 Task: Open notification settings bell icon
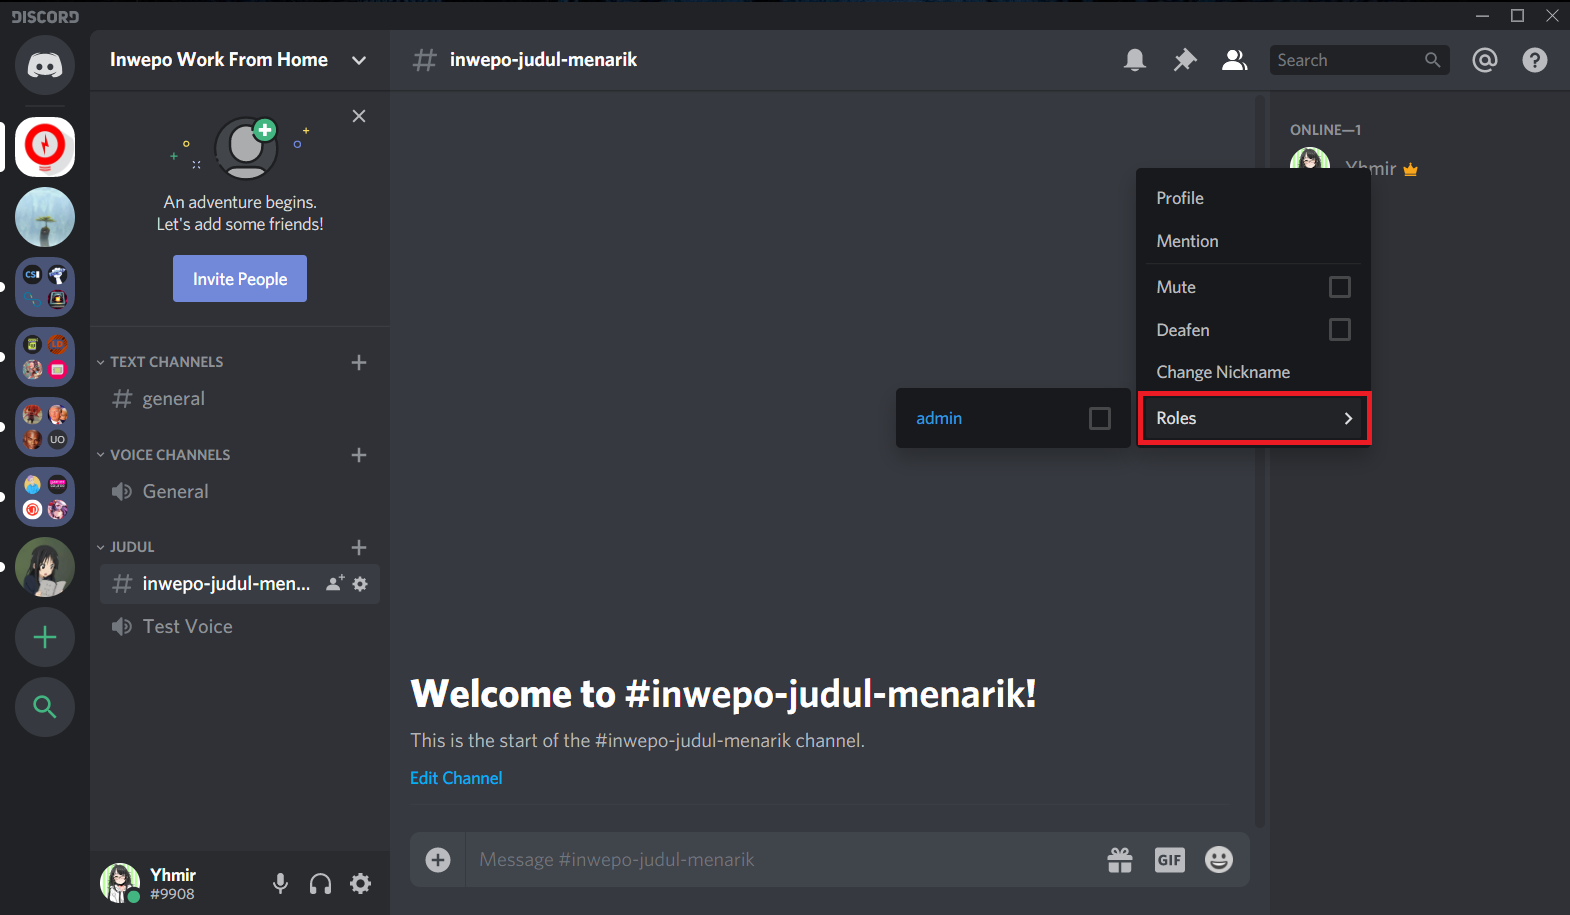tap(1134, 60)
